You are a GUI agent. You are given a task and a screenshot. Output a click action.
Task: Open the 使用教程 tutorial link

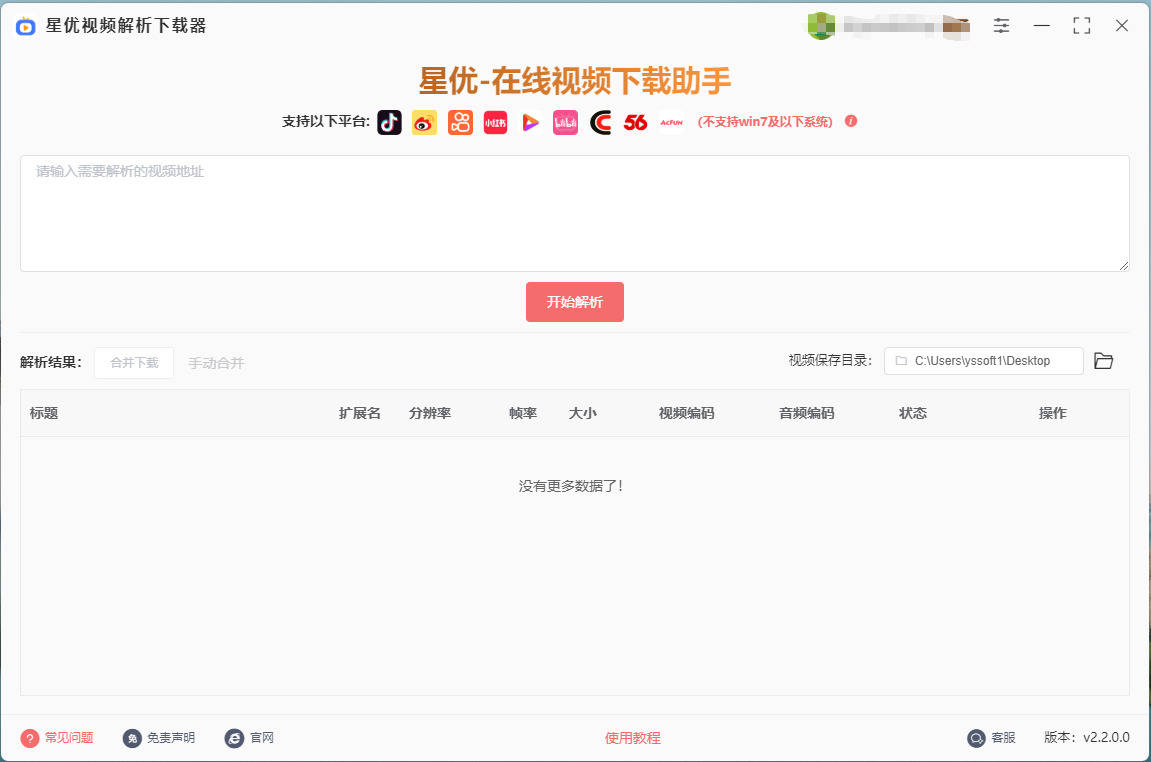632,738
